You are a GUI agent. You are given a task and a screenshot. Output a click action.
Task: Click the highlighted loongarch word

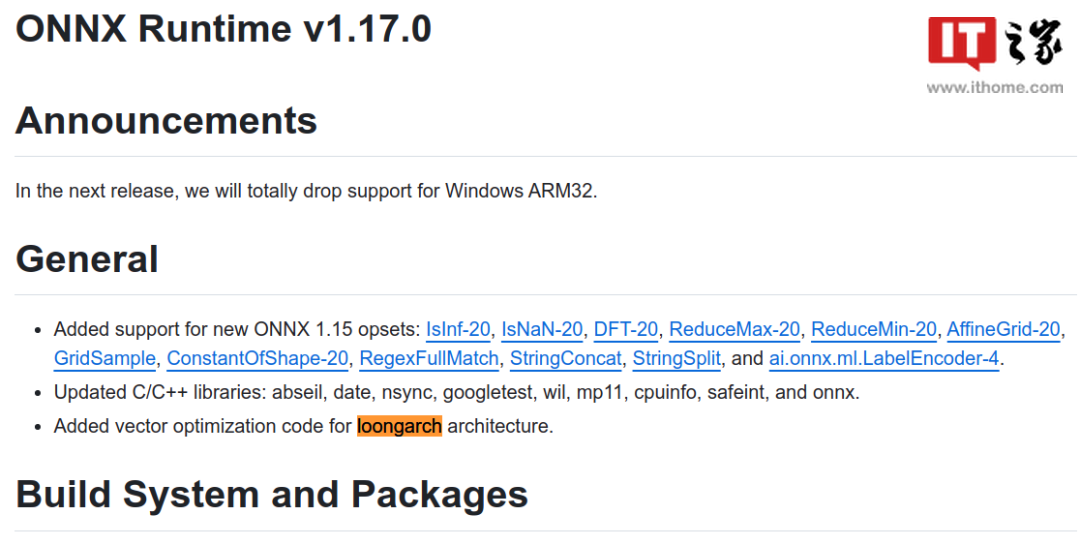click(399, 426)
